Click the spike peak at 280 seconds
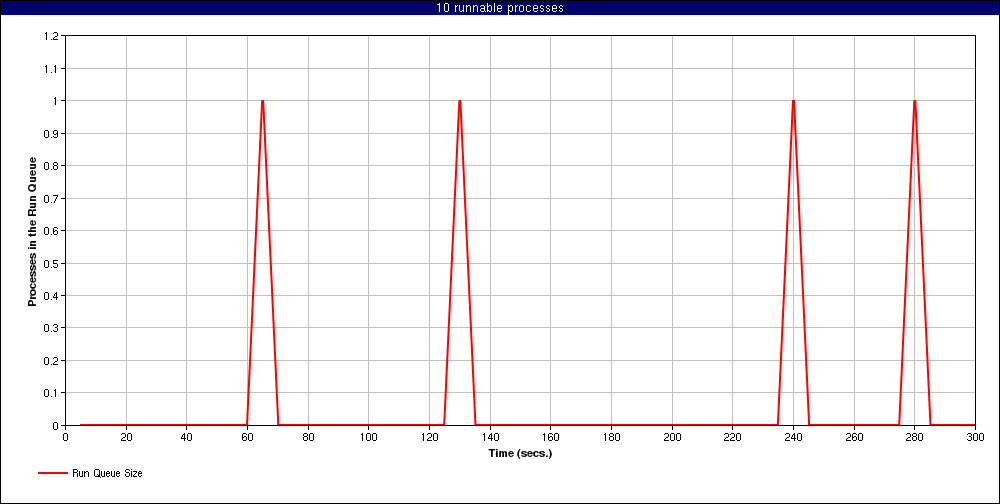 pos(915,101)
